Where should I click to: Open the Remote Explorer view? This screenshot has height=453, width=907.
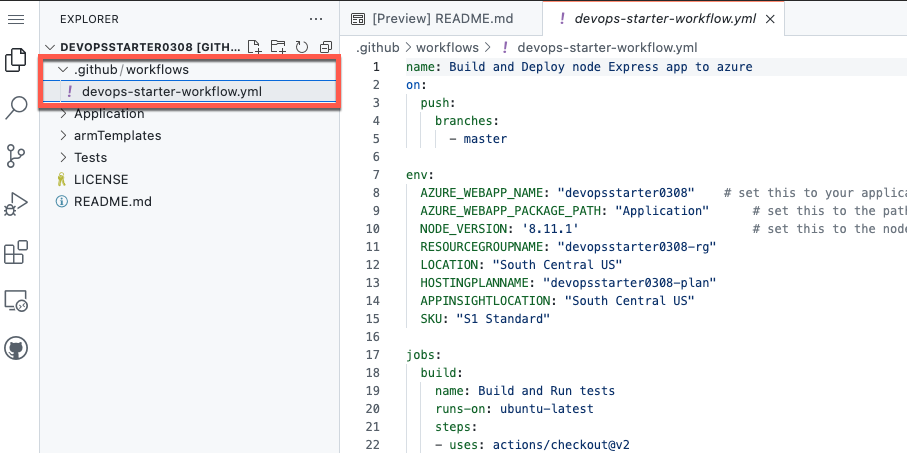click(16, 300)
